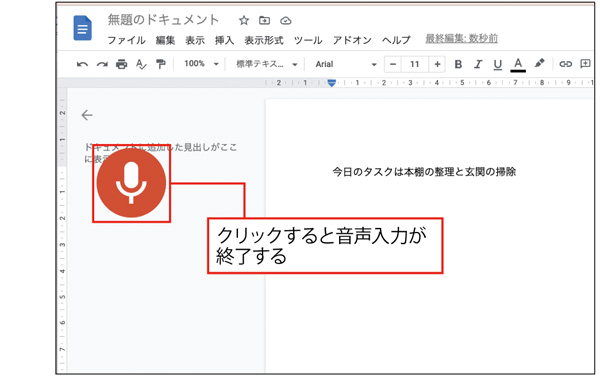
Task: Open the 表示 menu
Action: 195,40
